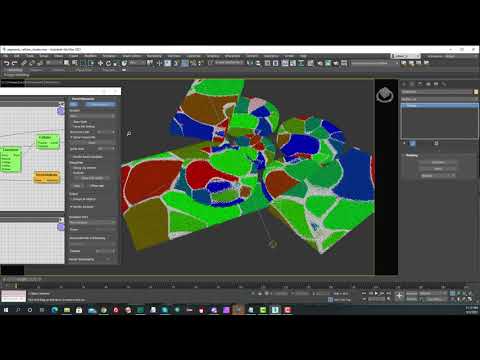Click the object color swatch in command panel
Image resolution: width=480 pixels, height=360 pixels.
[476, 92]
